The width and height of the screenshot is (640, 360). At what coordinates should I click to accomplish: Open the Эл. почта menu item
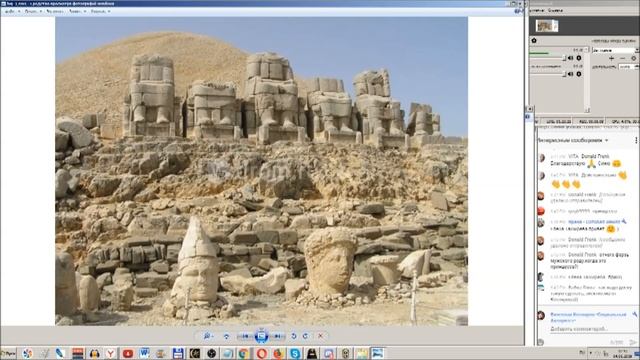55,11
